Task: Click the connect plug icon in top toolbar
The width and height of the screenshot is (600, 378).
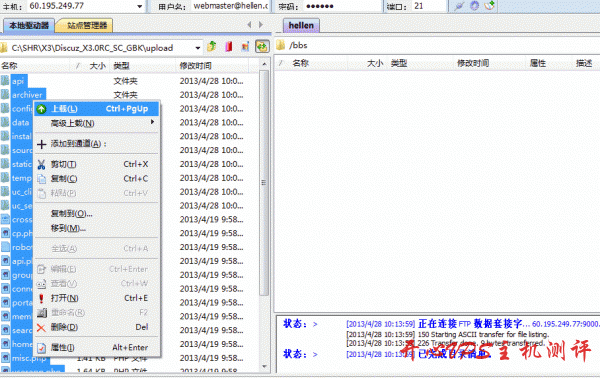Action: pyautogui.click(x=459, y=6)
